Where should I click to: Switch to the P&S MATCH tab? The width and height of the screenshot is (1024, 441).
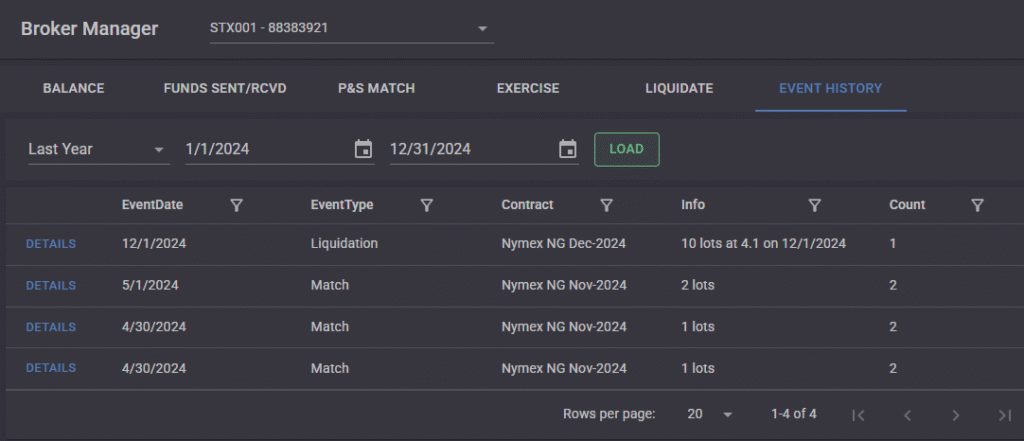pyautogui.click(x=376, y=88)
